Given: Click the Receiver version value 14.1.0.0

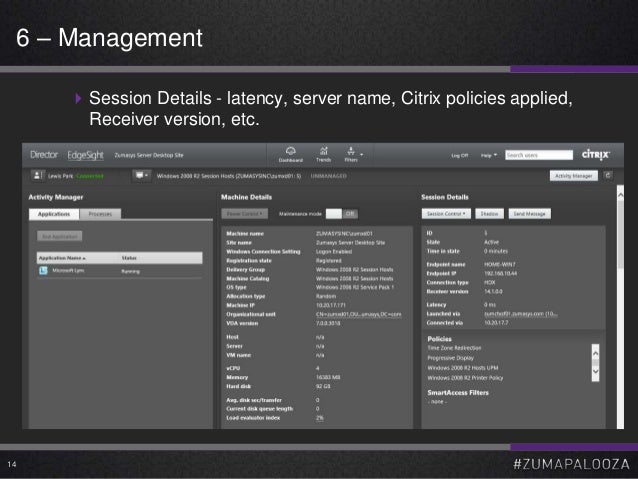Looking at the screenshot, I should coord(493,291).
